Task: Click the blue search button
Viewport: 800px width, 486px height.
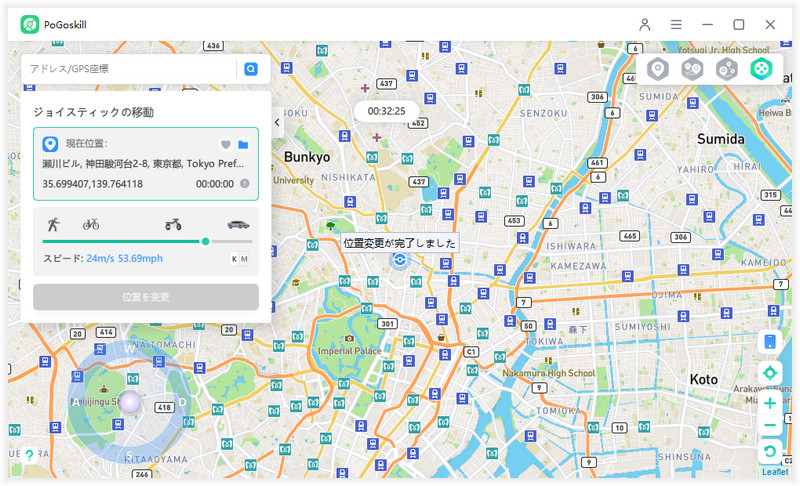Action: tap(251, 69)
